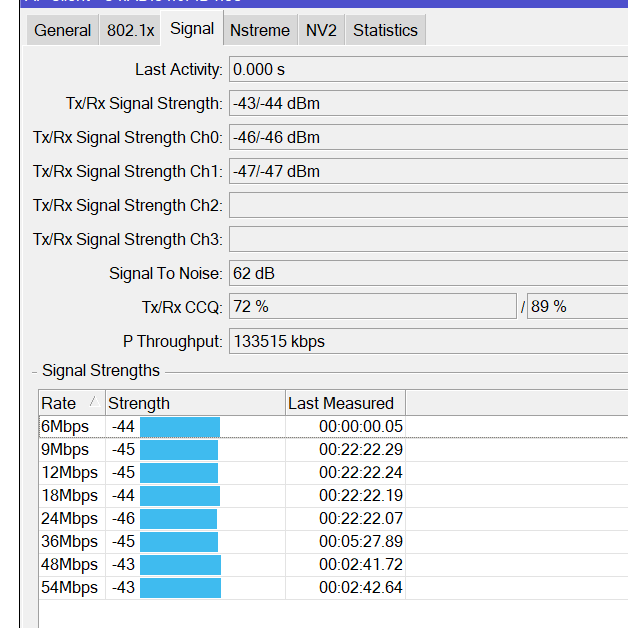This screenshot has width=628, height=628.
Task: Click the 48Mbps signal strength bar
Action: (180, 564)
